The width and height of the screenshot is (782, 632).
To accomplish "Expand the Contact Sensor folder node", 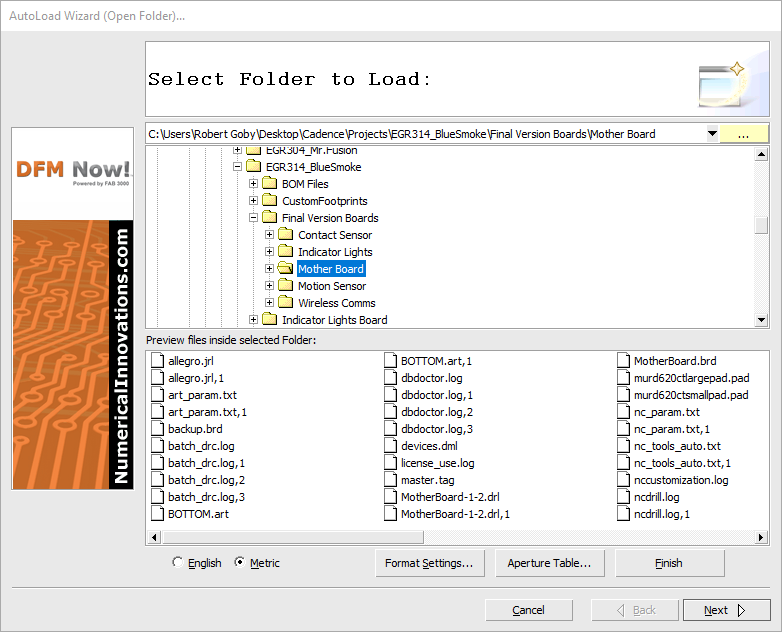I will pos(269,234).
